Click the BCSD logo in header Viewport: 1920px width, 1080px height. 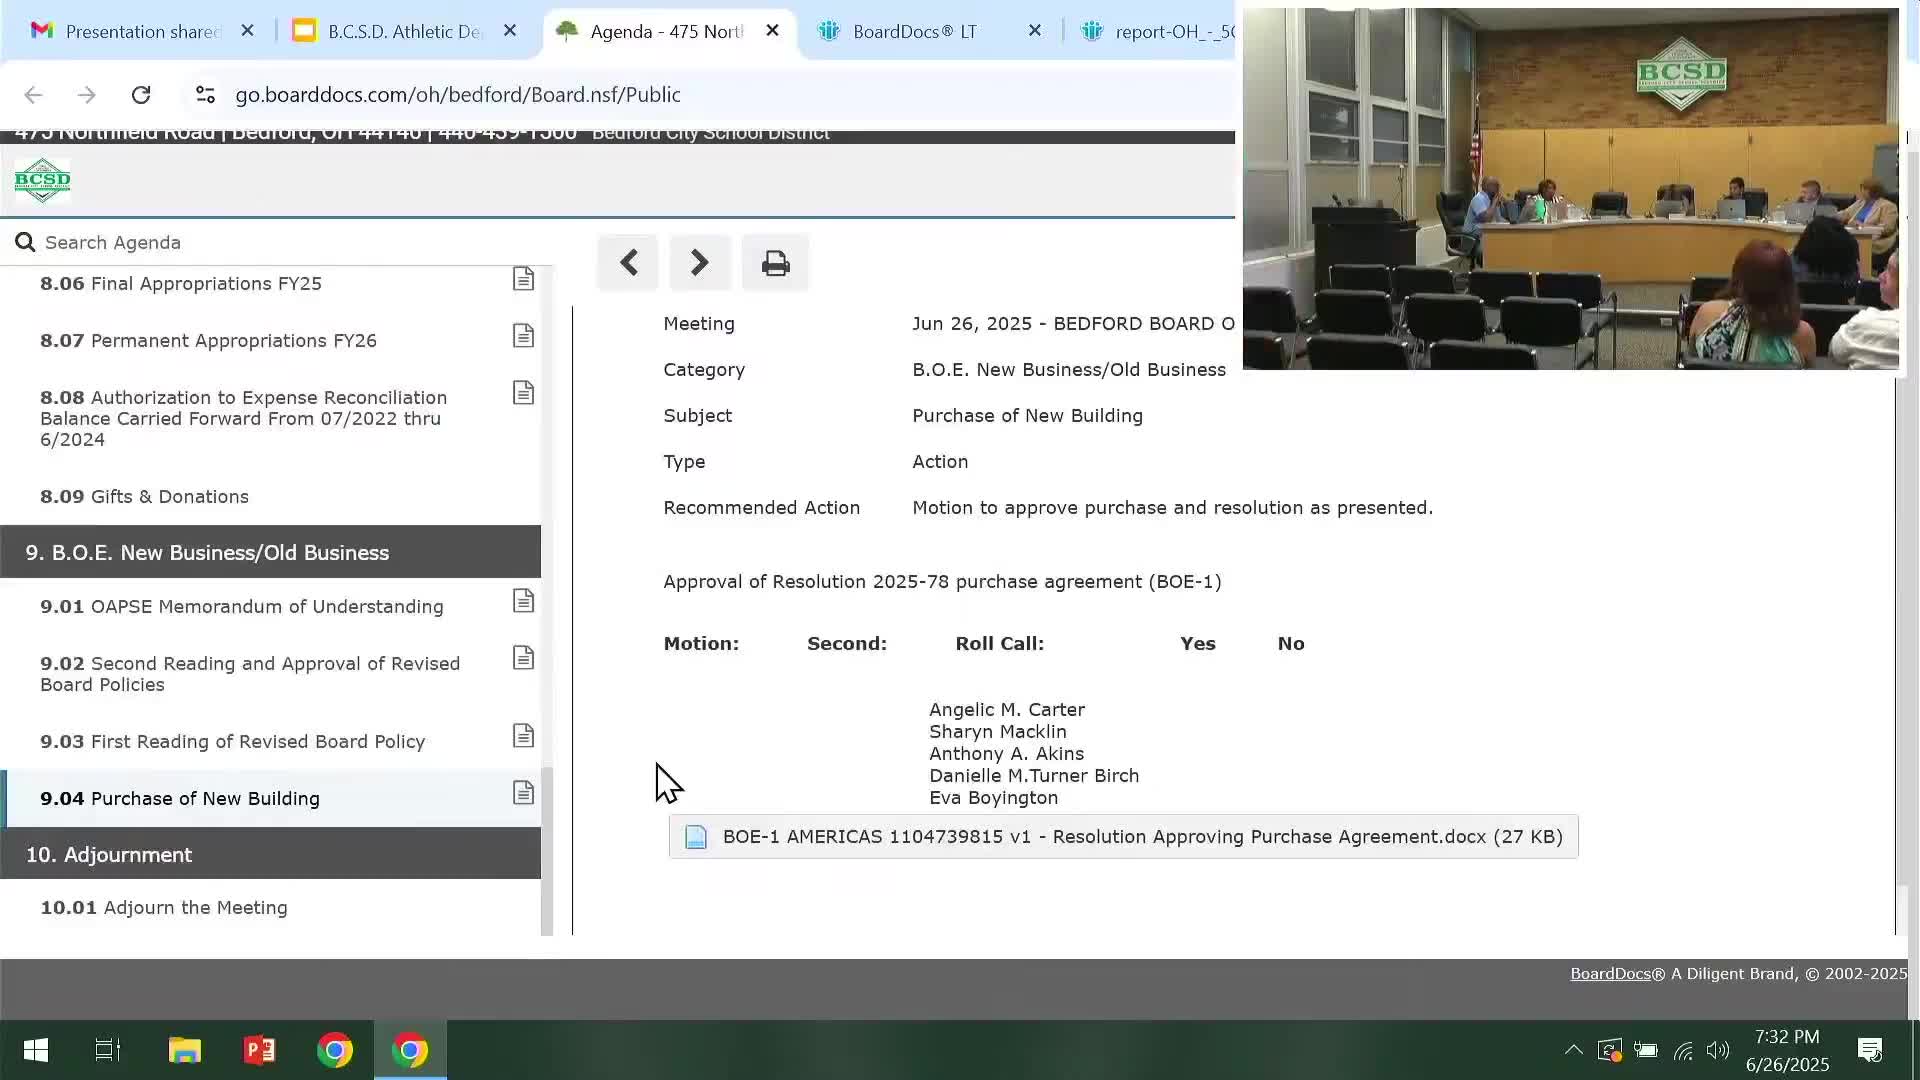(42, 181)
